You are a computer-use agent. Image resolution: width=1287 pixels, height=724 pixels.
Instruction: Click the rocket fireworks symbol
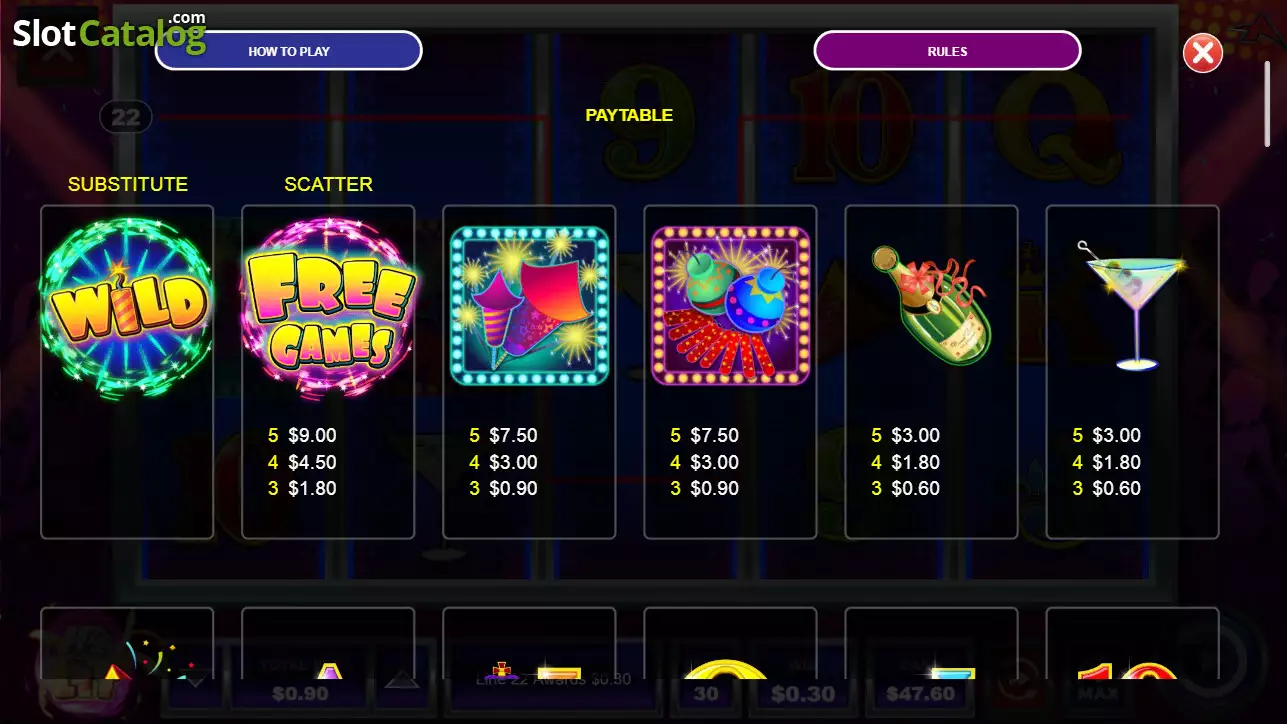click(x=530, y=306)
